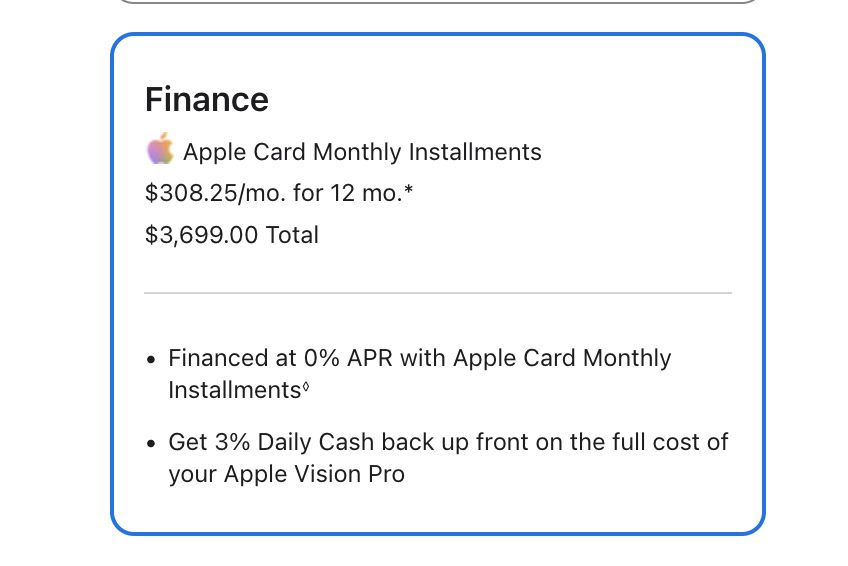The width and height of the screenshot is (848, 566).
Task: Open the asterisk footnote after 12 mo.
Action: click(x=408, y=189)
